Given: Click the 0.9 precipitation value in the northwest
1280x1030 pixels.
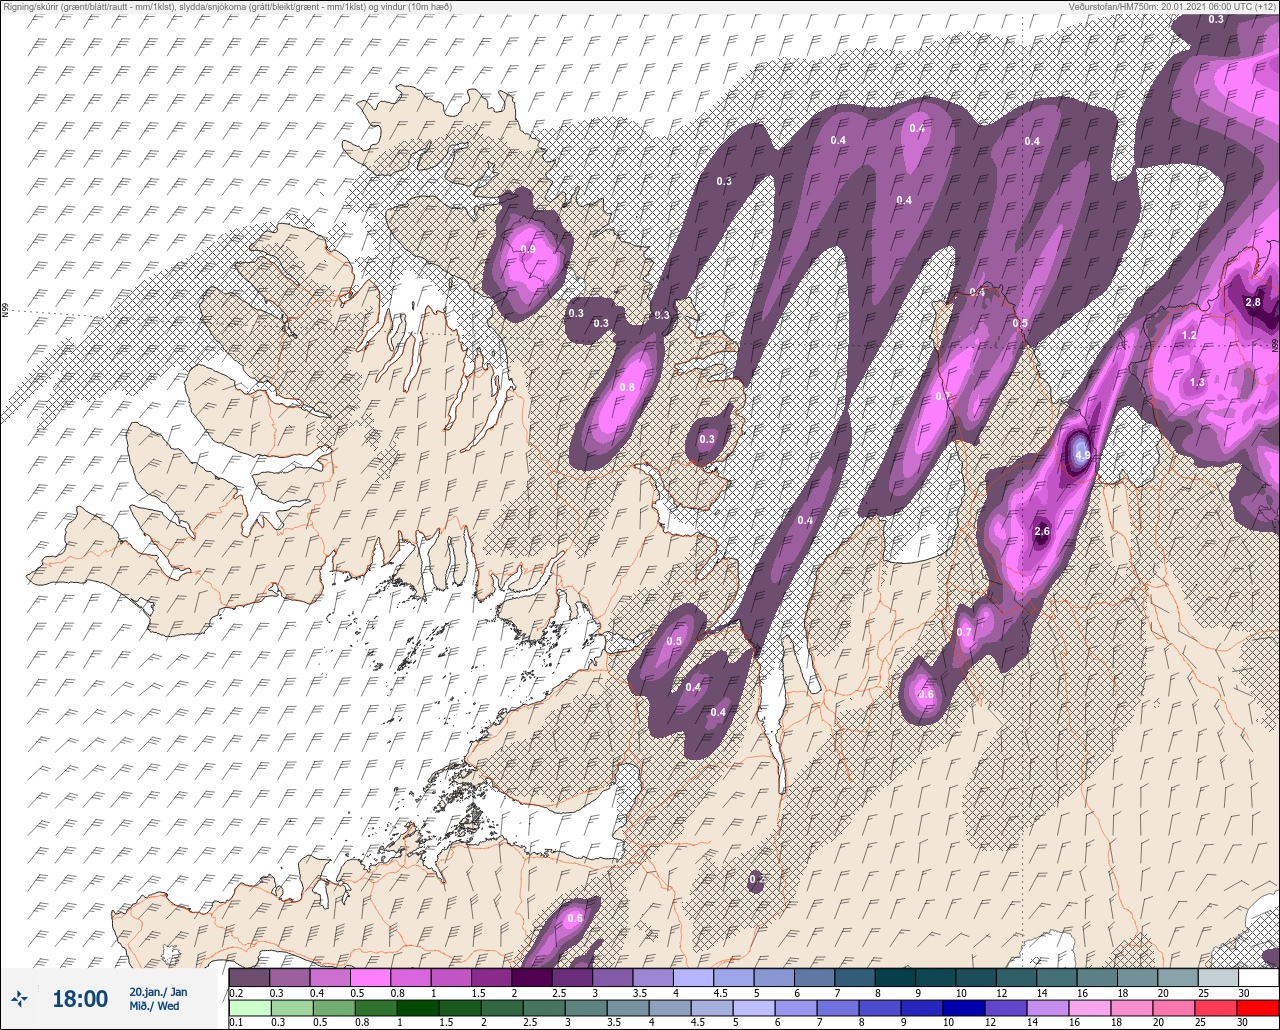Looking at the screenshot, I should (x=528, y=249).
